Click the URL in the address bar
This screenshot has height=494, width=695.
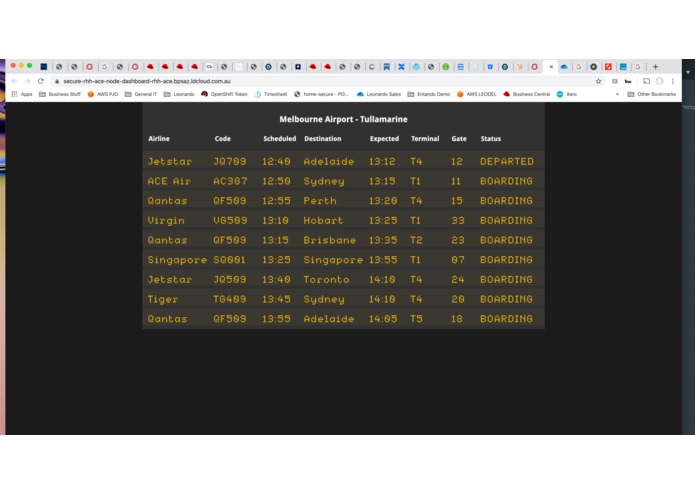pos(147,81)
